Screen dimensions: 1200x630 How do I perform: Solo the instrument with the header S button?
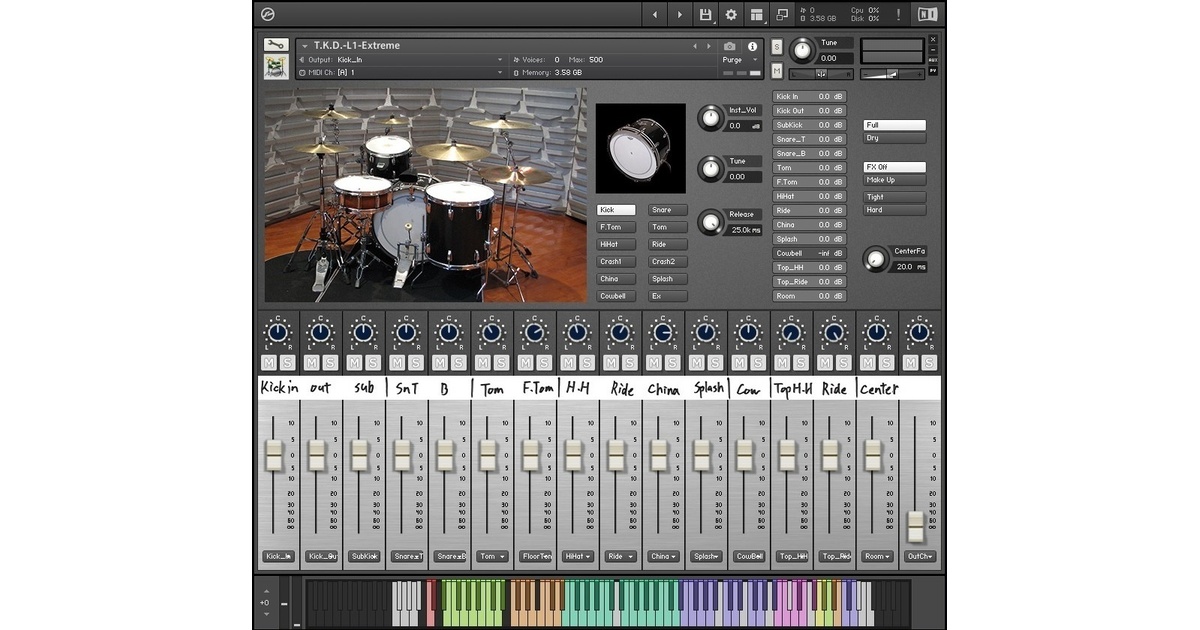click(x=777, y=48)
